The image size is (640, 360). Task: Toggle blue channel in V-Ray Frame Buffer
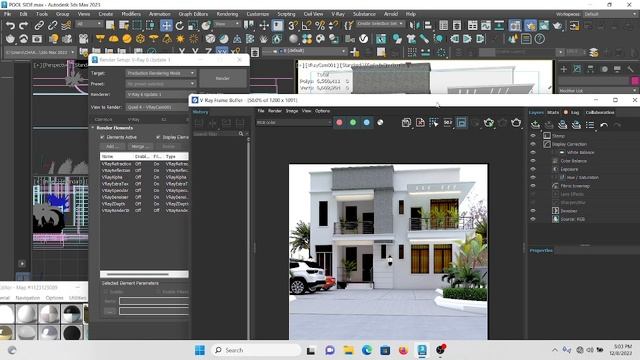[x=367, y=122]
